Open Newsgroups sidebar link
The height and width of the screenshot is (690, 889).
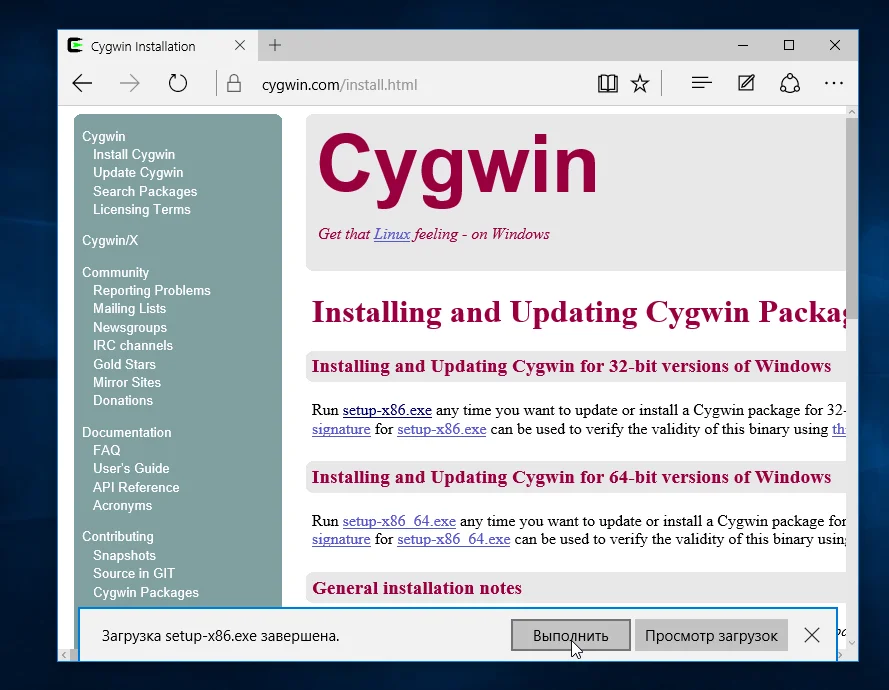click(130, 327)
